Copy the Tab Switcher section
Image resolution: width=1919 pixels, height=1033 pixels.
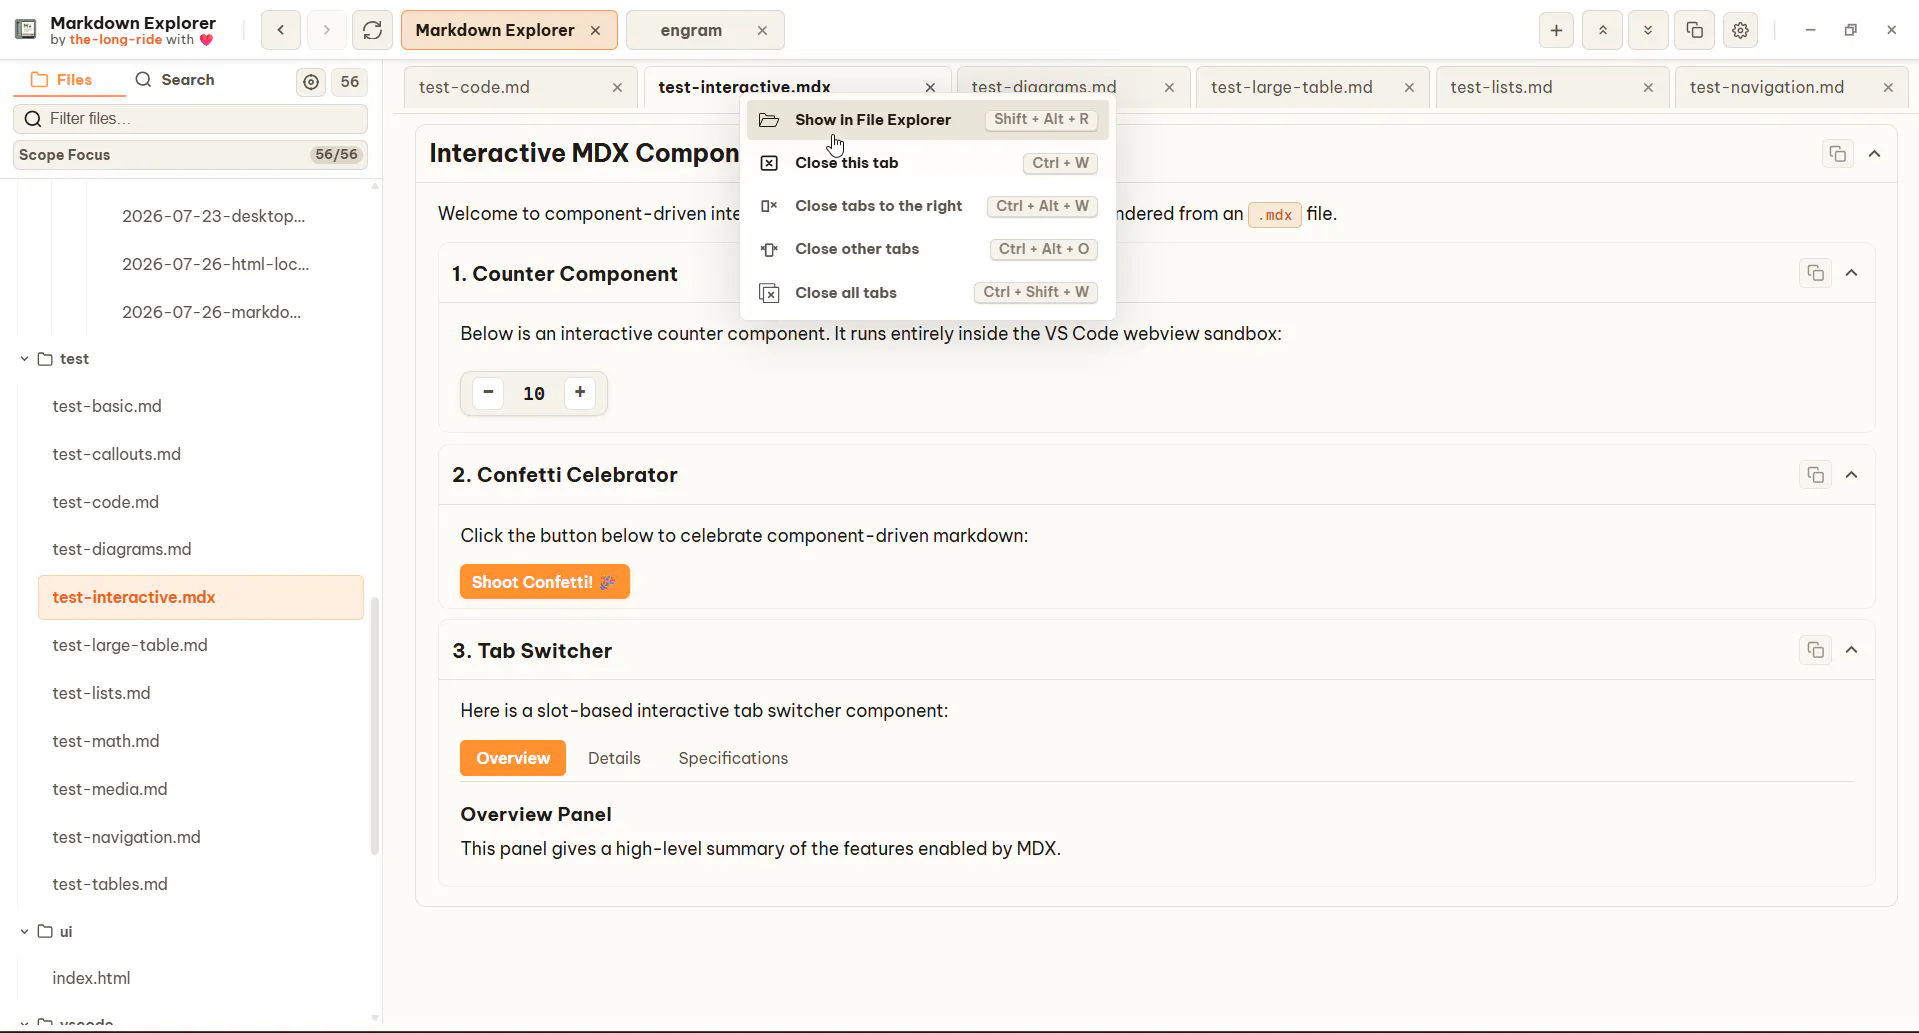pyautogui.click(x=1815, y=650)
